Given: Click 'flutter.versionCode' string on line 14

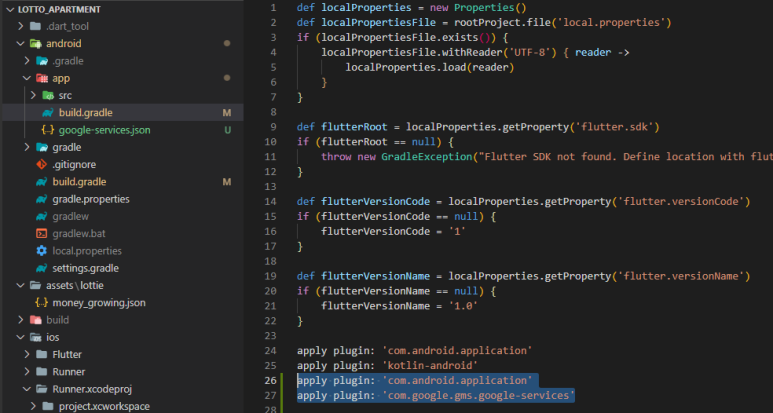Looking at the screenshot, I should click(680, 202).
